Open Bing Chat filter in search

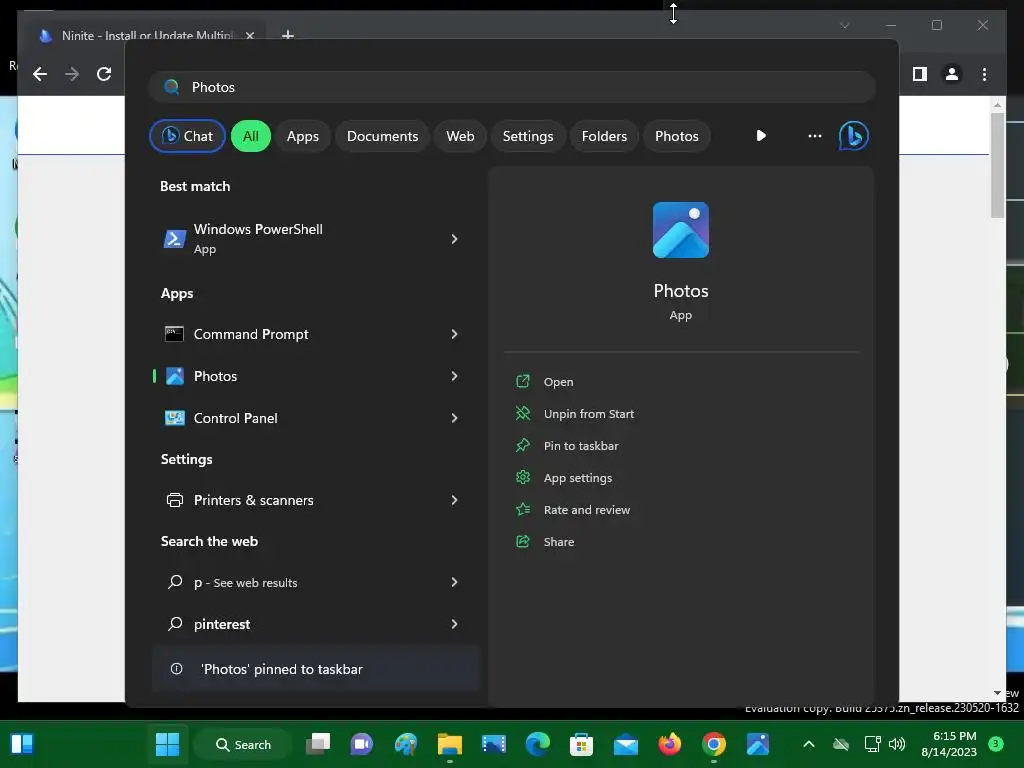pos(187,136)
